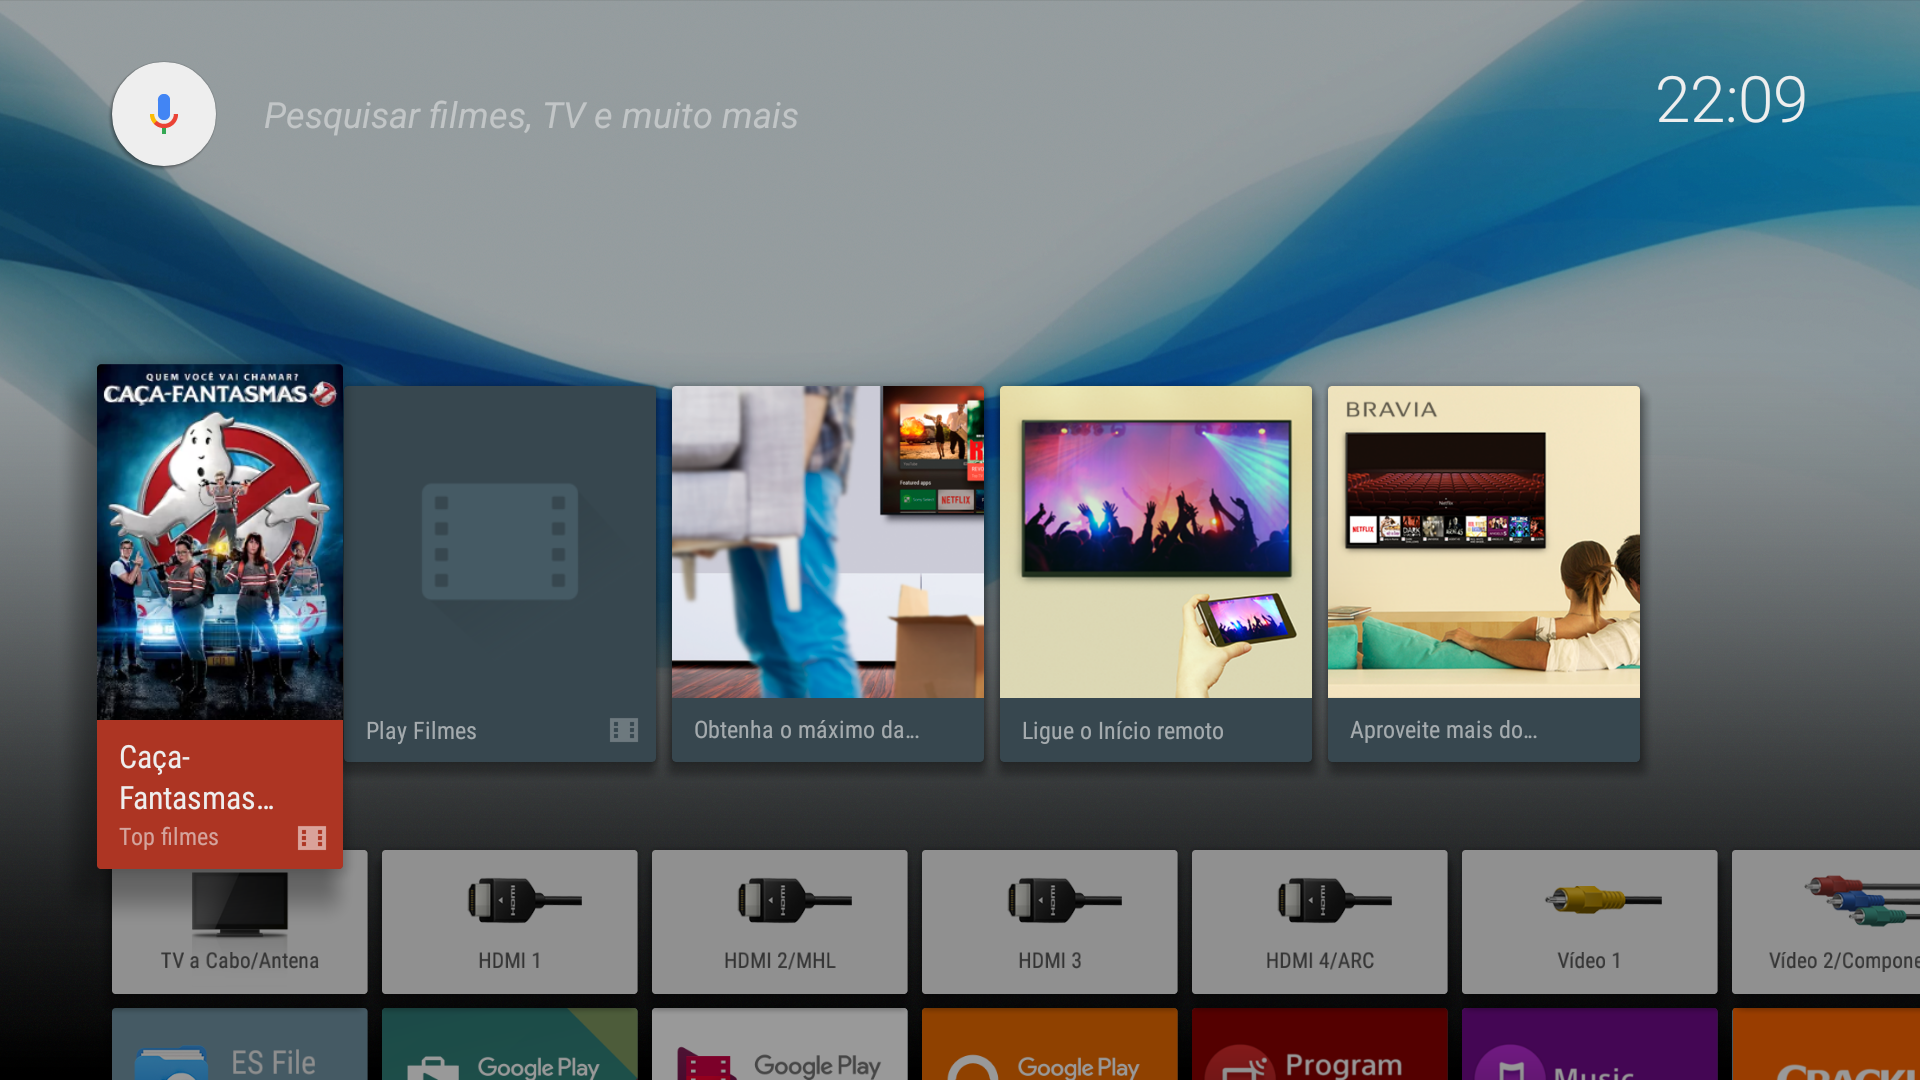Open the purple Music app tile
The image size is (1920, 1080).
point(1589,1046)
